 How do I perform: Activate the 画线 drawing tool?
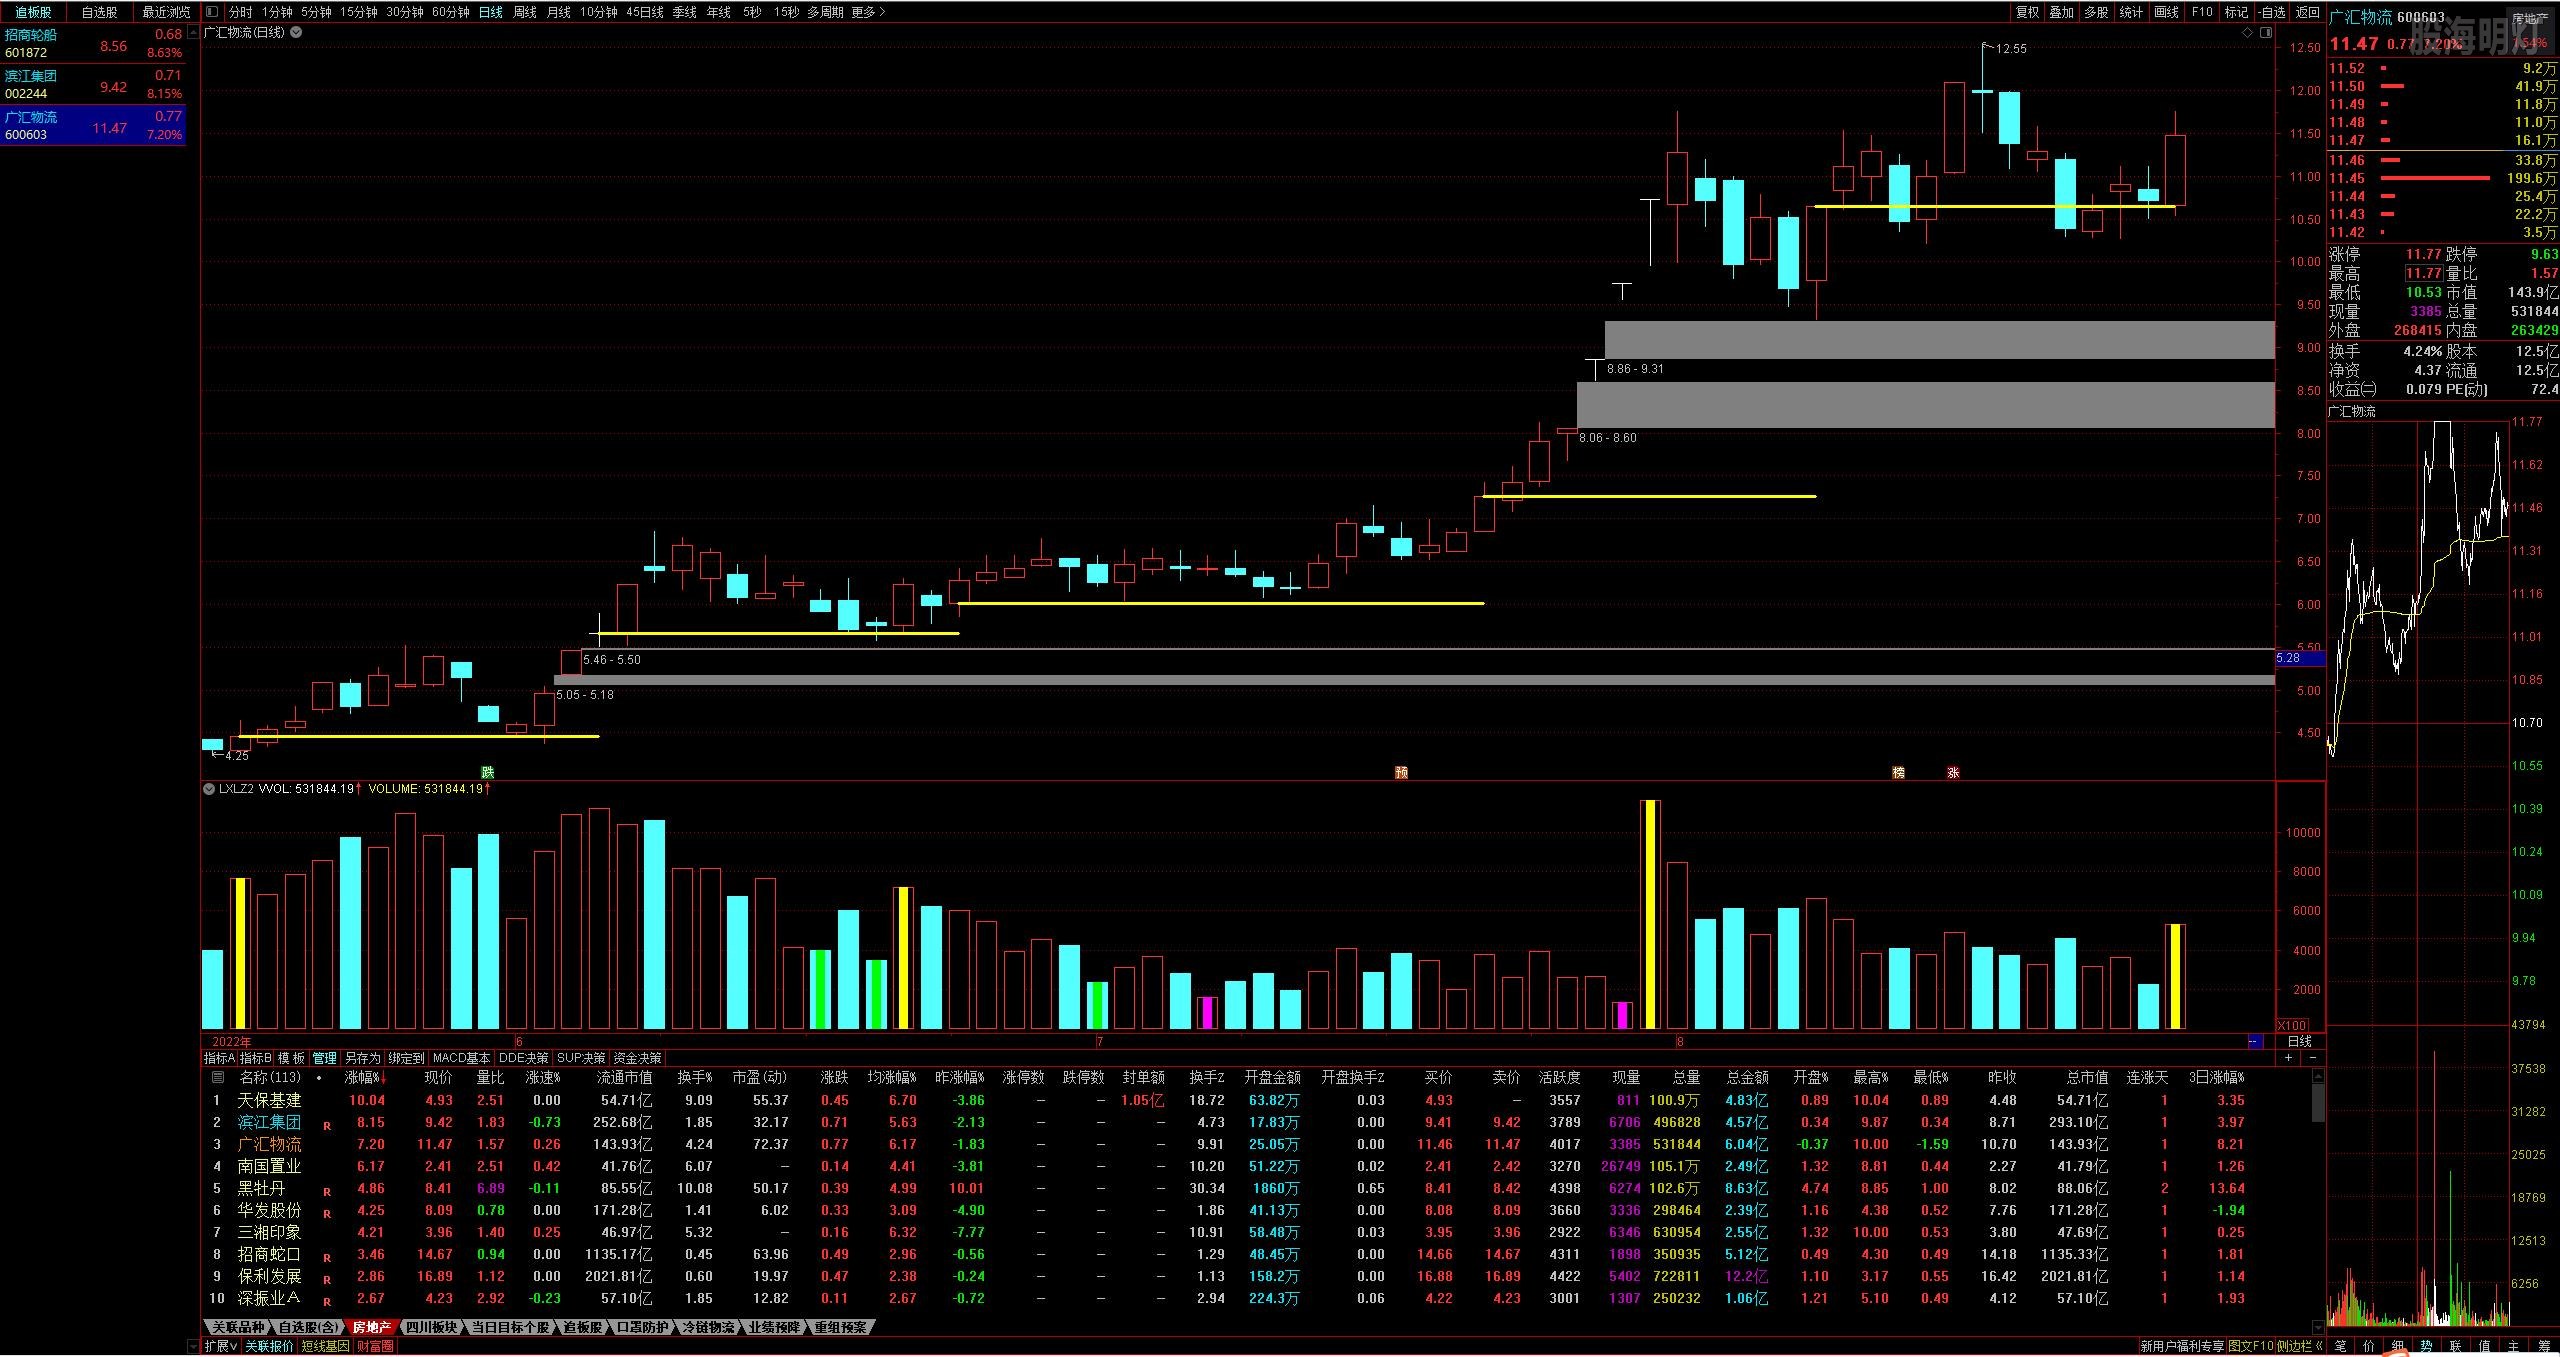[x=2166, y=12]
